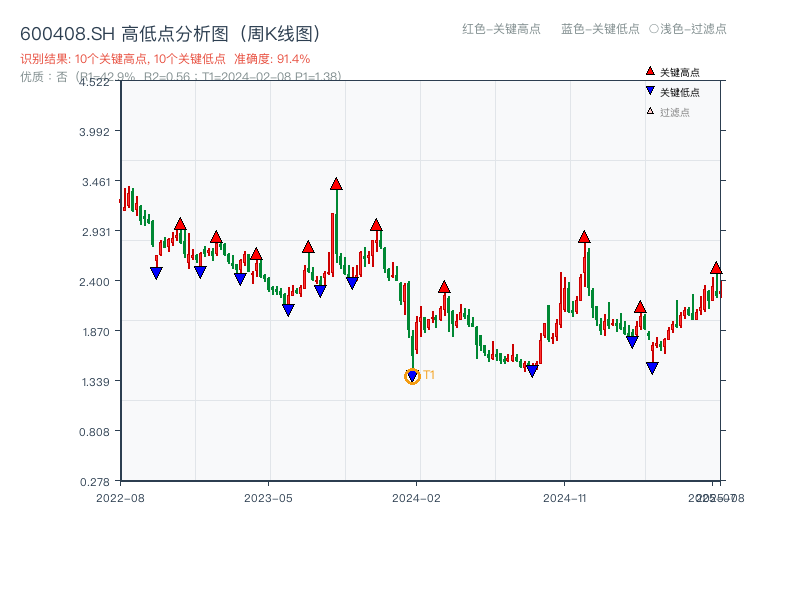The height and width of the screenshot is (600, 800).
Task: Click the 2.400 y-axis label
Action: [94, 282]
